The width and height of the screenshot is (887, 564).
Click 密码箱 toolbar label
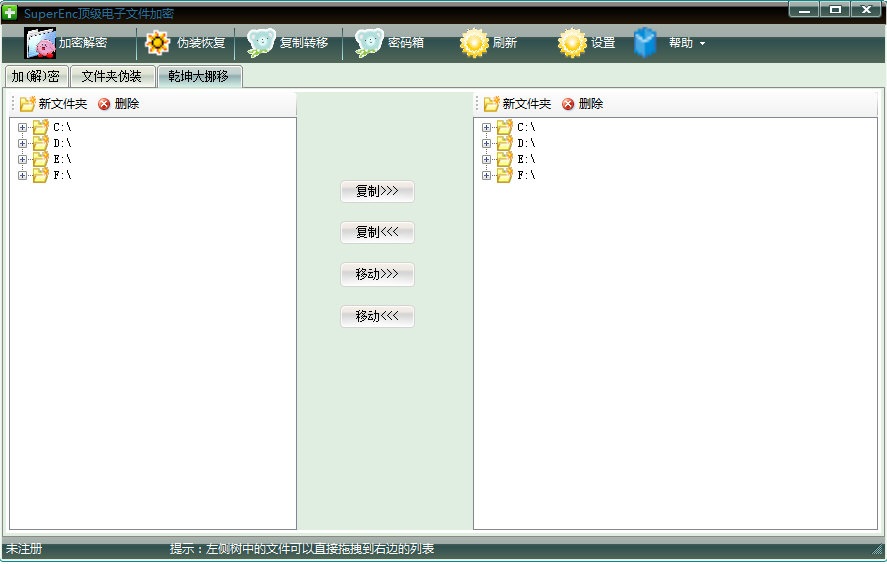click(x=406, y=43)
